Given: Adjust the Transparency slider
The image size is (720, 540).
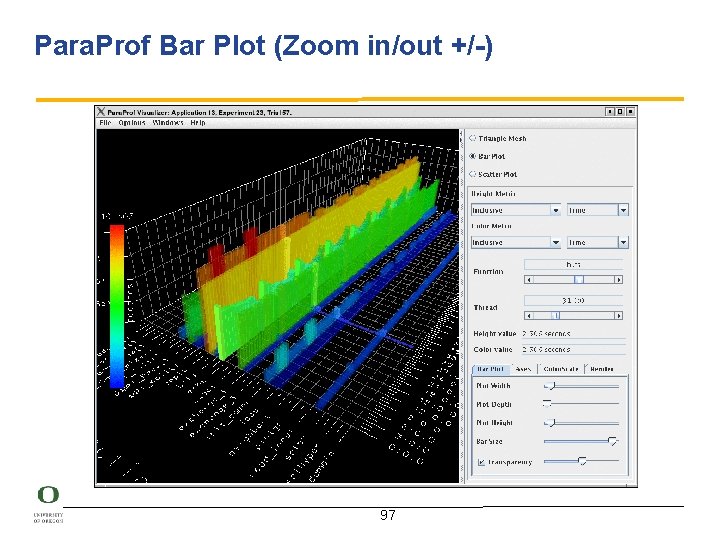Looking at the screenshot, I should pyautogui.click(x=582, y=461).
